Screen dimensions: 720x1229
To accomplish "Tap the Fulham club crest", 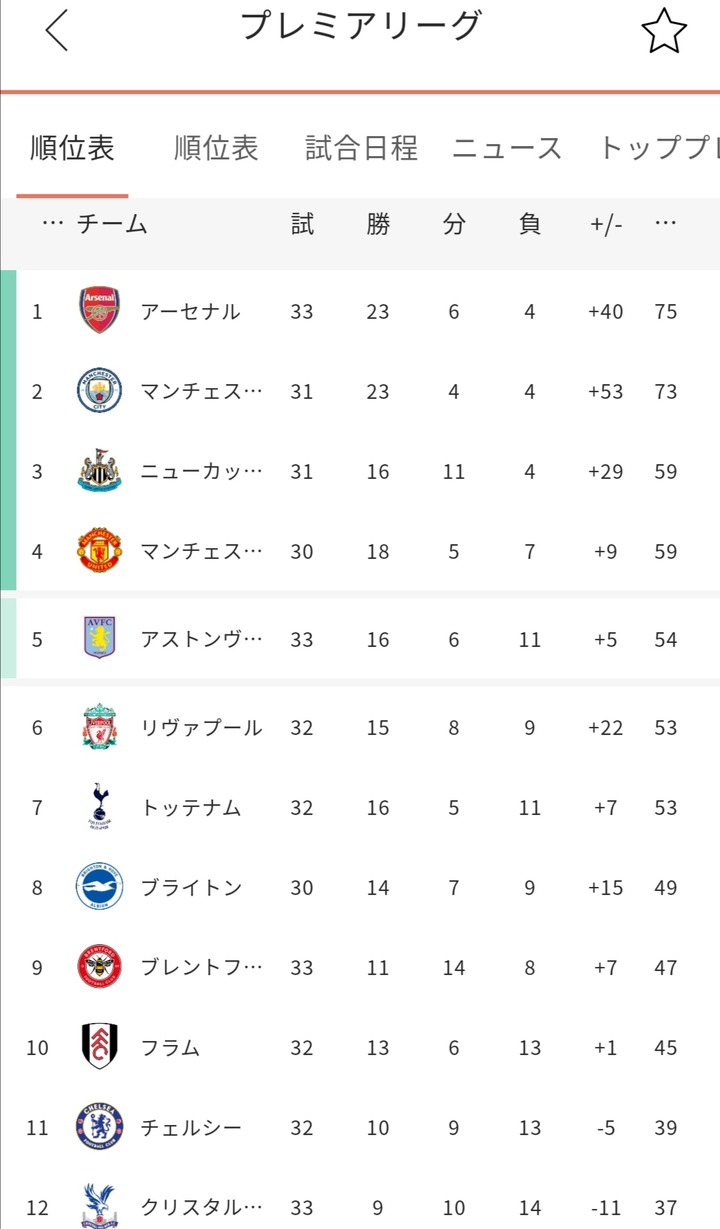I will click(100, 1047).
